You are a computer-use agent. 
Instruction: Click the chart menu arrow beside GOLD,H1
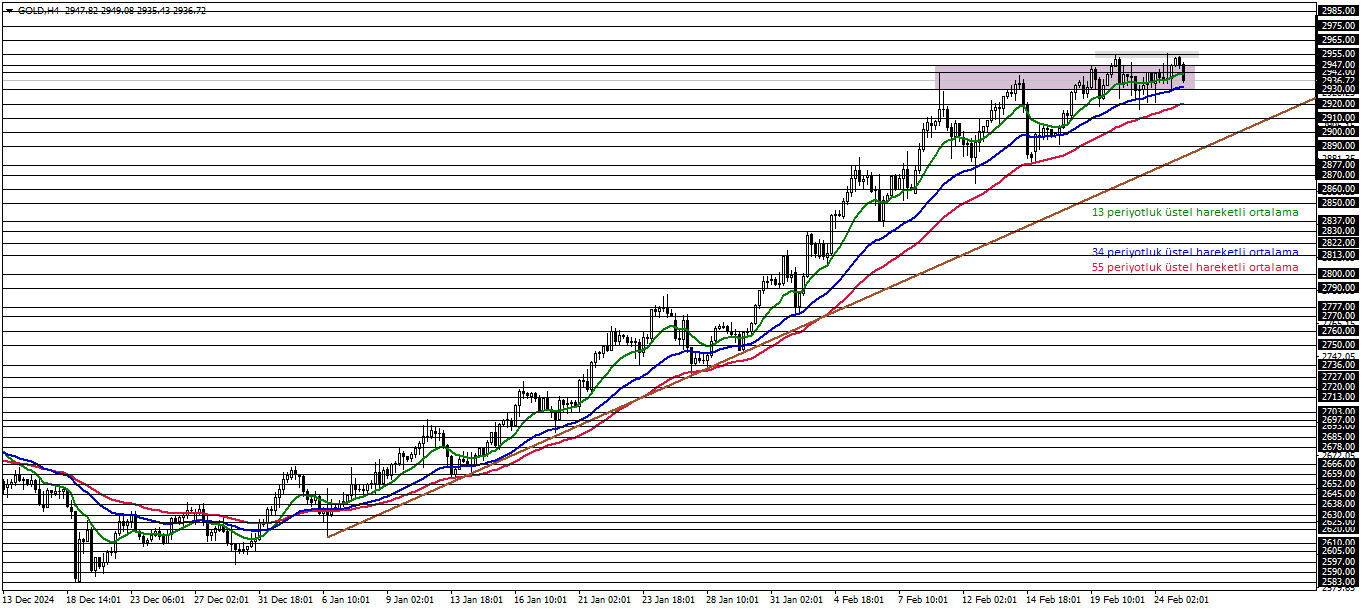[x=9, y=10]
